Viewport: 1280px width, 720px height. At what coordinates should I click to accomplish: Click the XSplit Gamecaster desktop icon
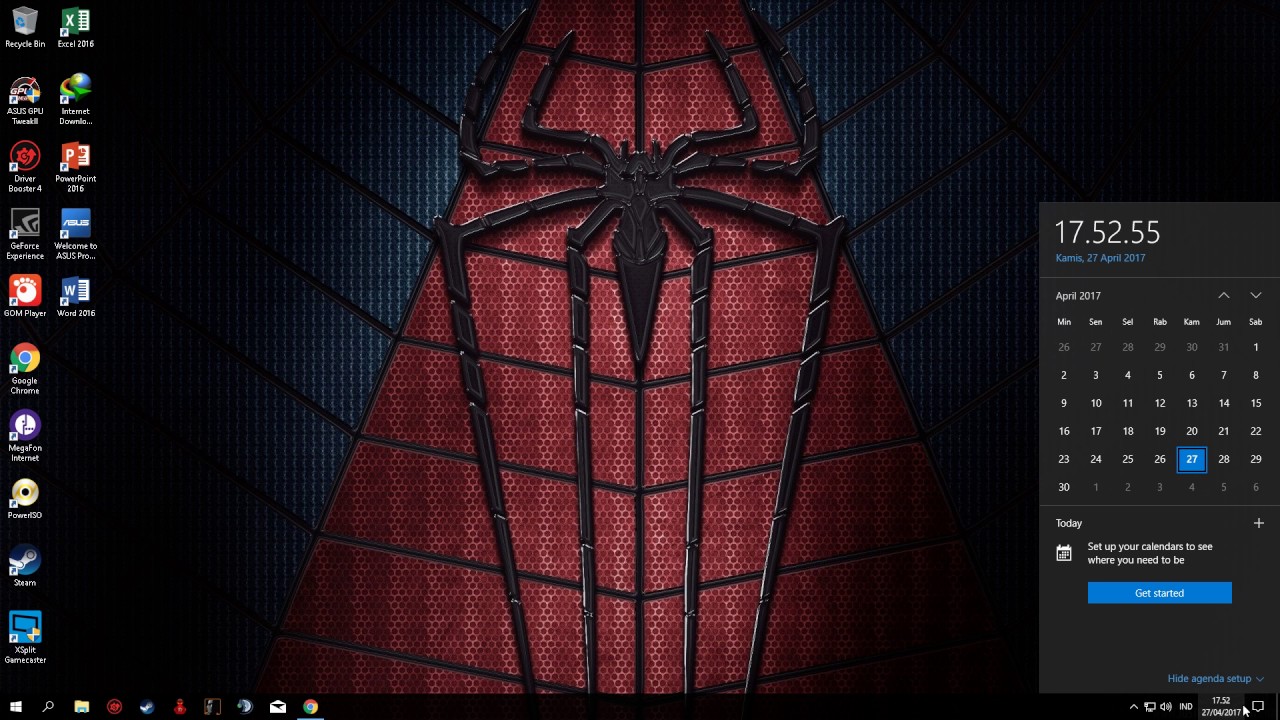[x=25, y=638]
